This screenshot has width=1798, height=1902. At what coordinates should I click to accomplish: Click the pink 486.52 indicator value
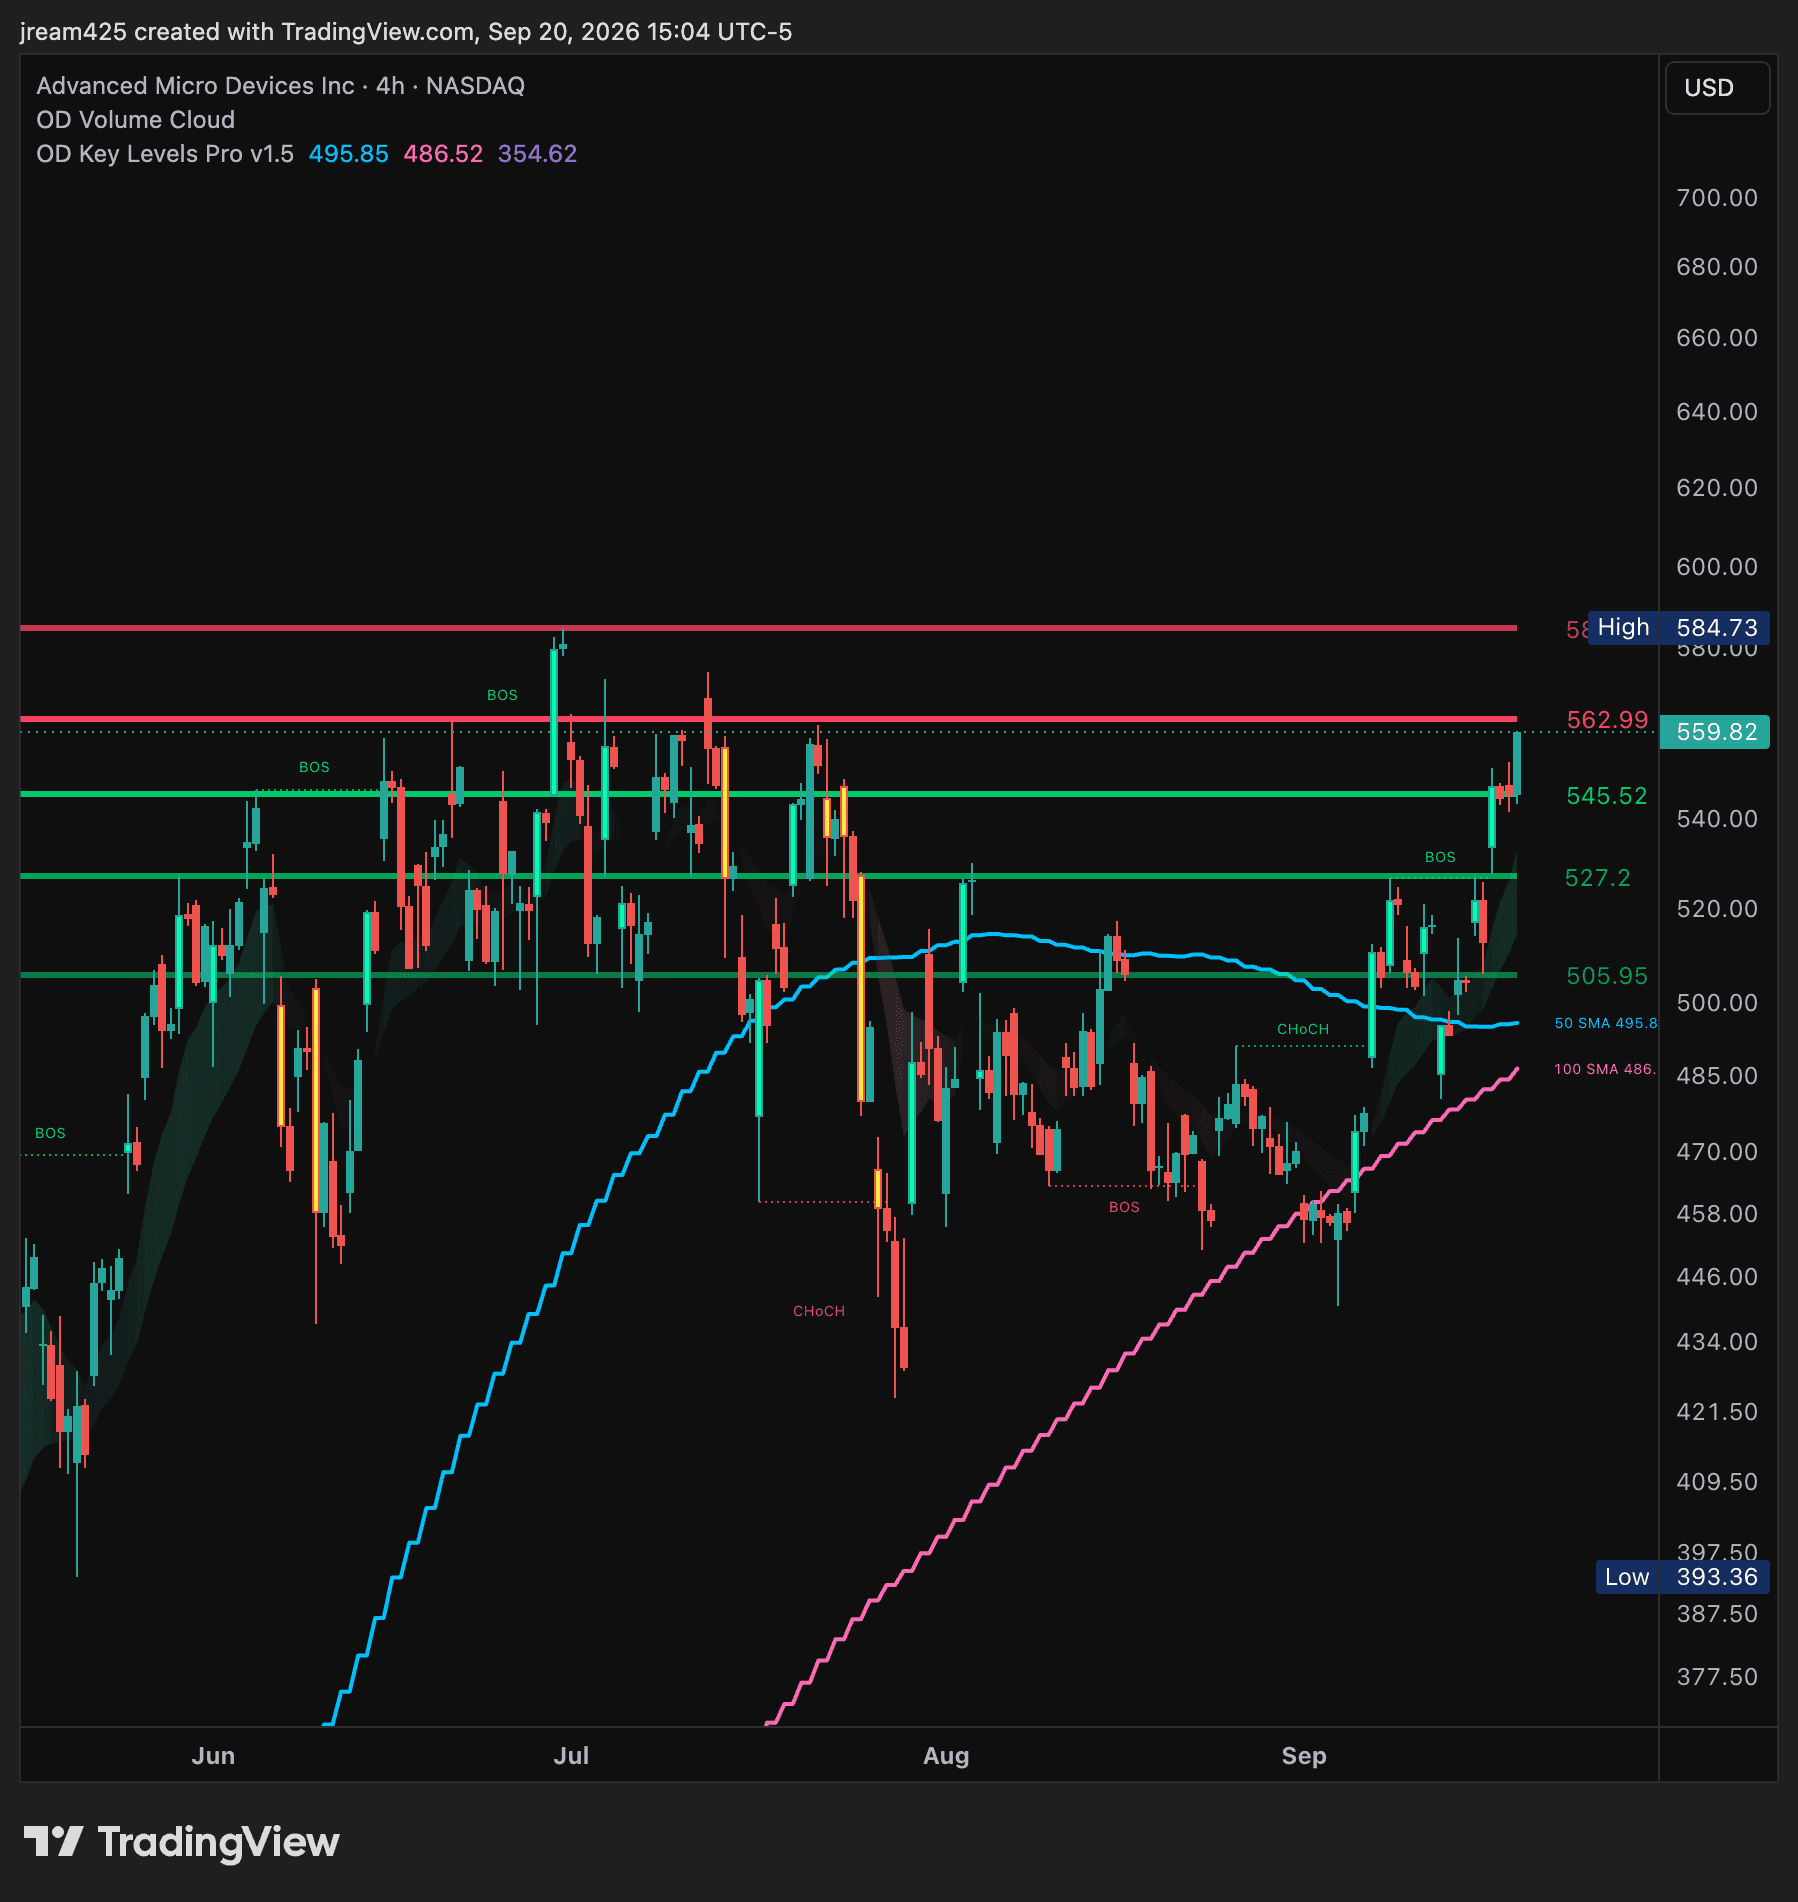[443, 154]
